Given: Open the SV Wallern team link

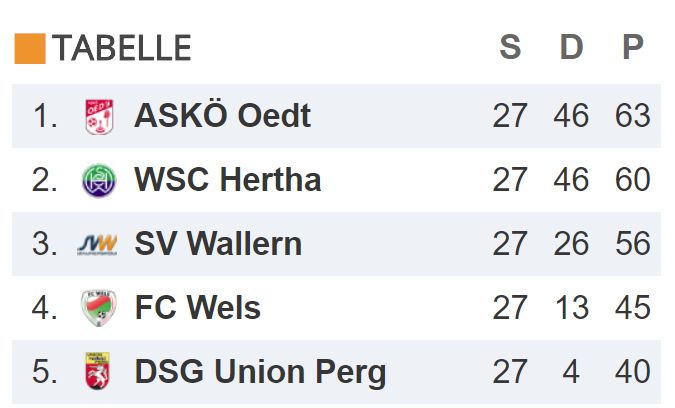Looking at the screenshot, I should [217, 244].
